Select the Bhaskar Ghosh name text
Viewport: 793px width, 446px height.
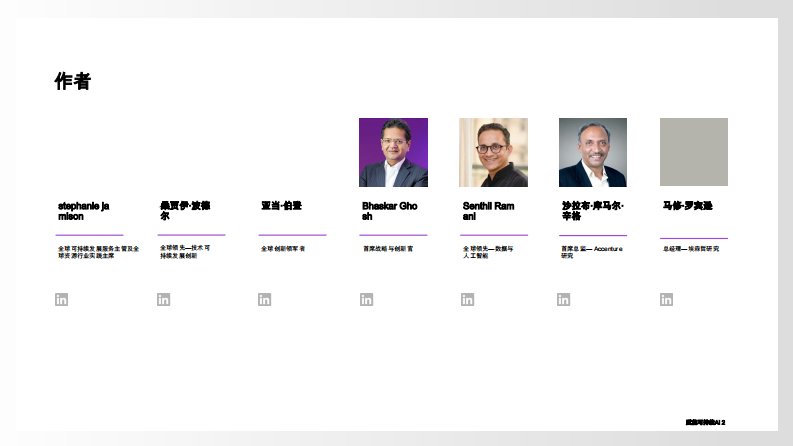tap(390, 210)
